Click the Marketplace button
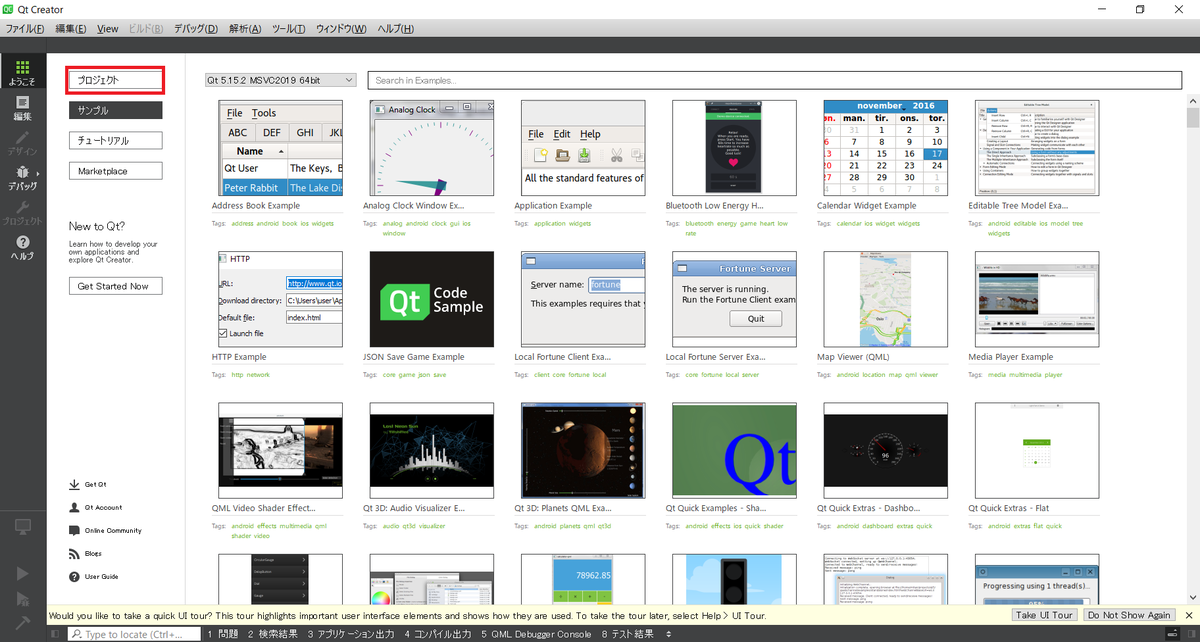 [x=115, y=171]
